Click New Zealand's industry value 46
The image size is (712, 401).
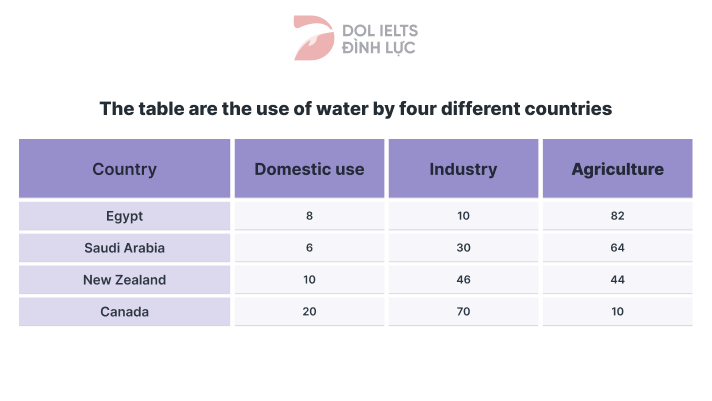click(463, 280)
